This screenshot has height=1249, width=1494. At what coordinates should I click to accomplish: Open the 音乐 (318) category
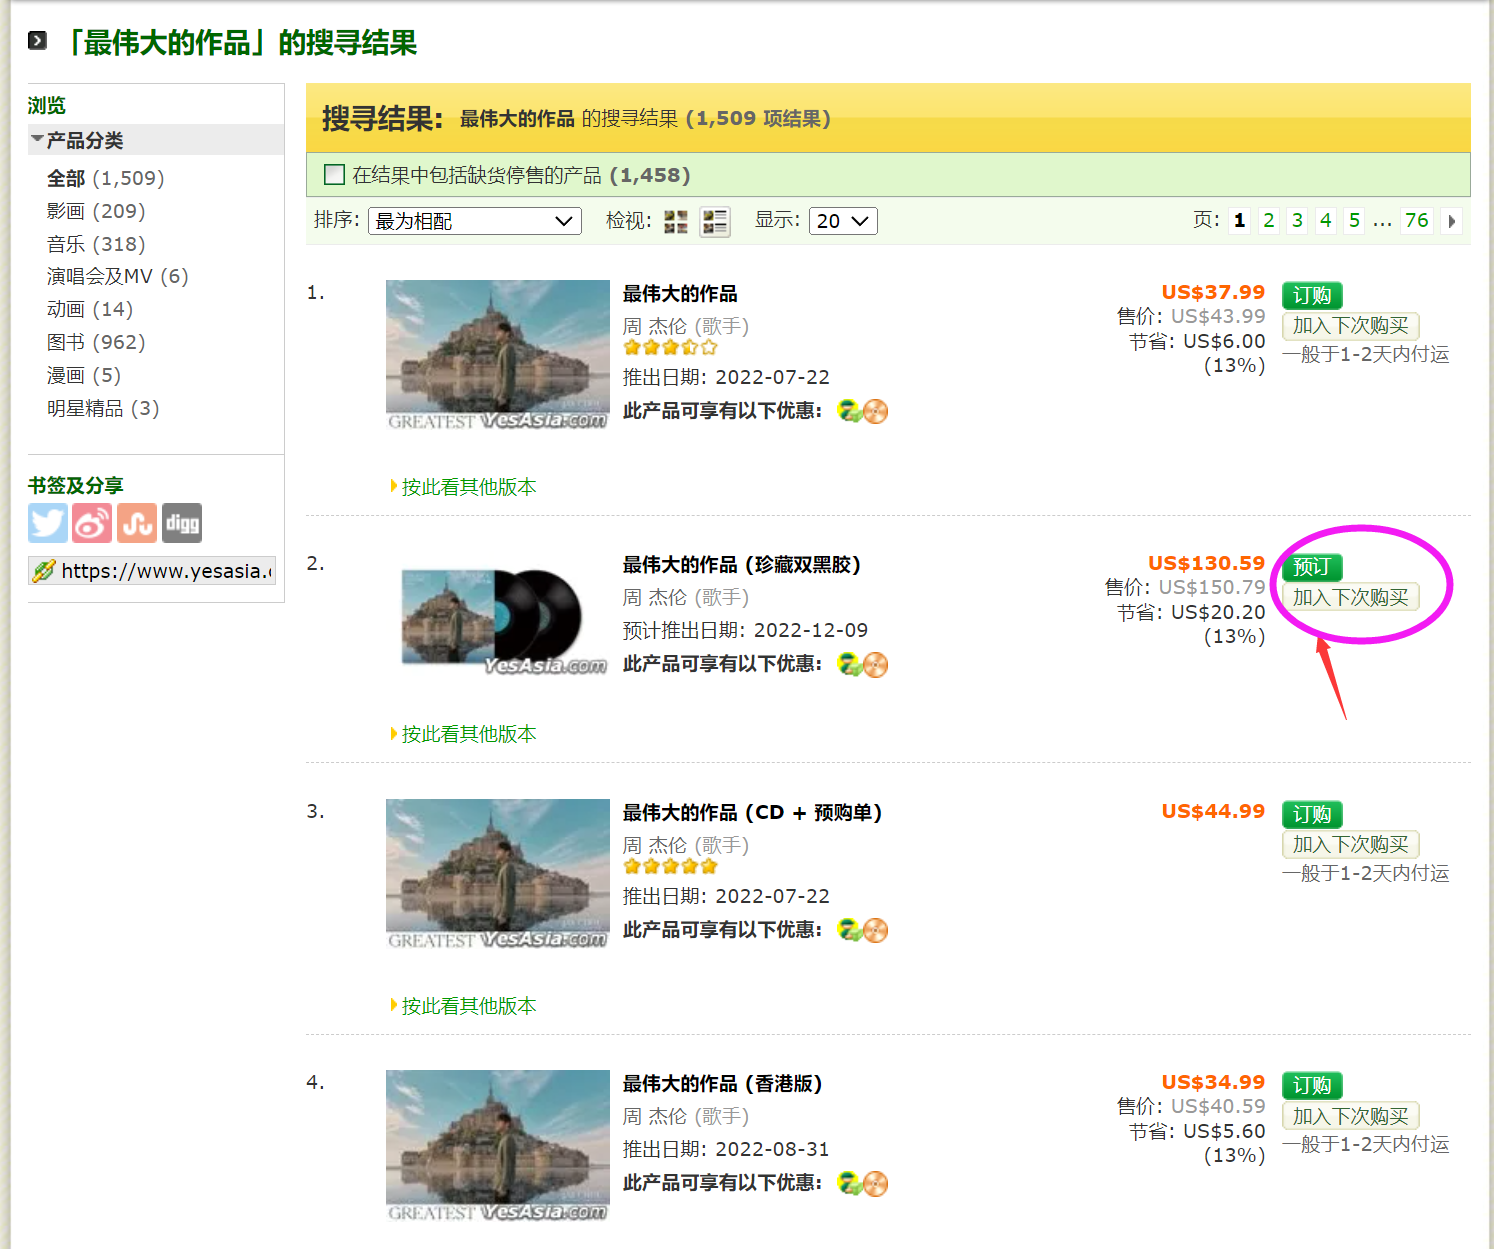pos(94,243)
